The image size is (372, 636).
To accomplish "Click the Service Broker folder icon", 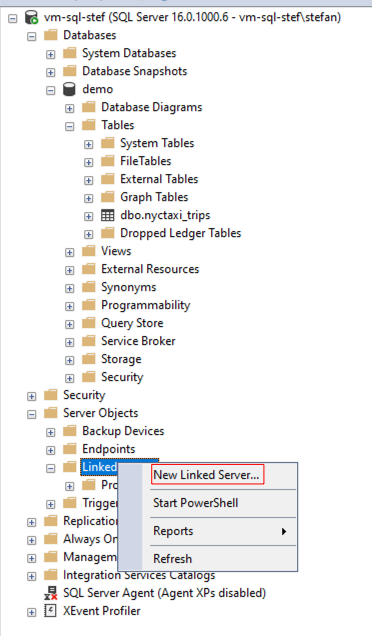I will (88, 341).
